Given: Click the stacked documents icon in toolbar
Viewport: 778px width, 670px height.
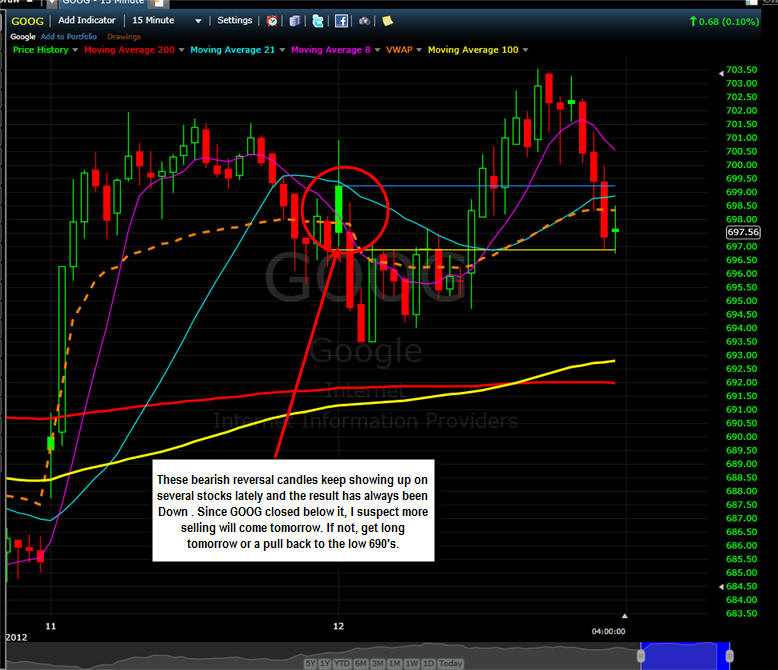Looking at the screenshot, I should pos(295,21).
